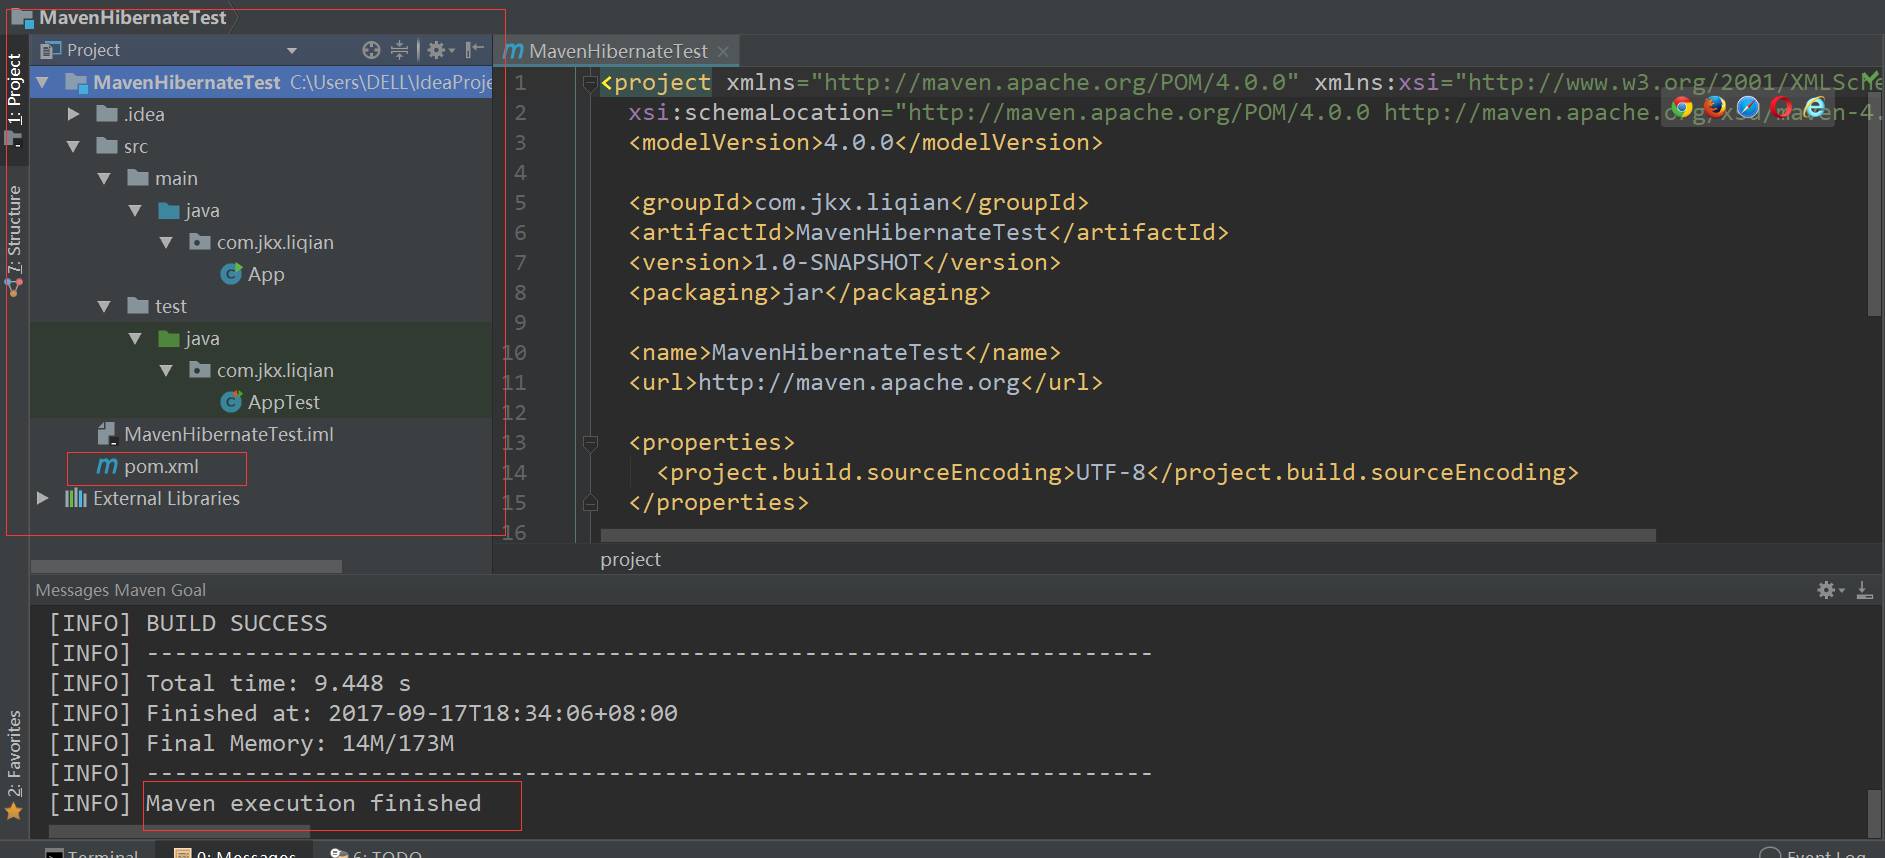This screenshot has height=858, width=1885.
Task: Select AppTest in the project tree
Action: tap(284, 402)
